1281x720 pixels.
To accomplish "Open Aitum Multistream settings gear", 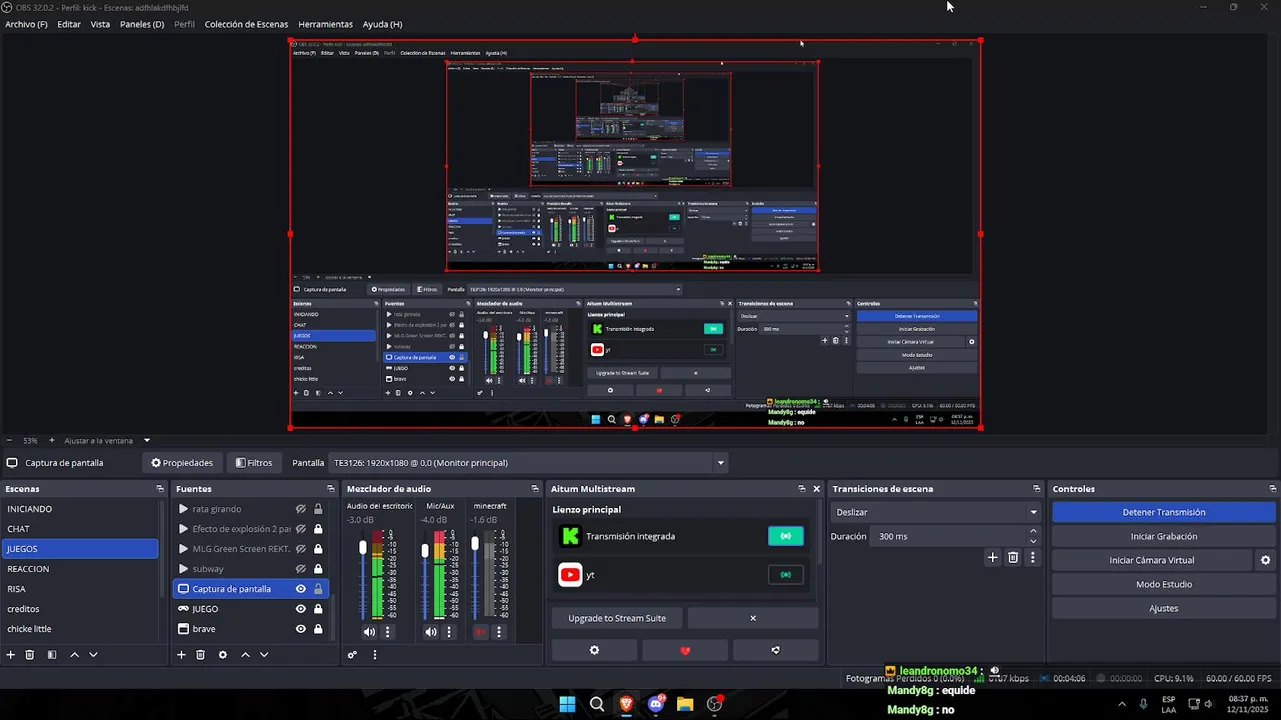I will (594, 650).
